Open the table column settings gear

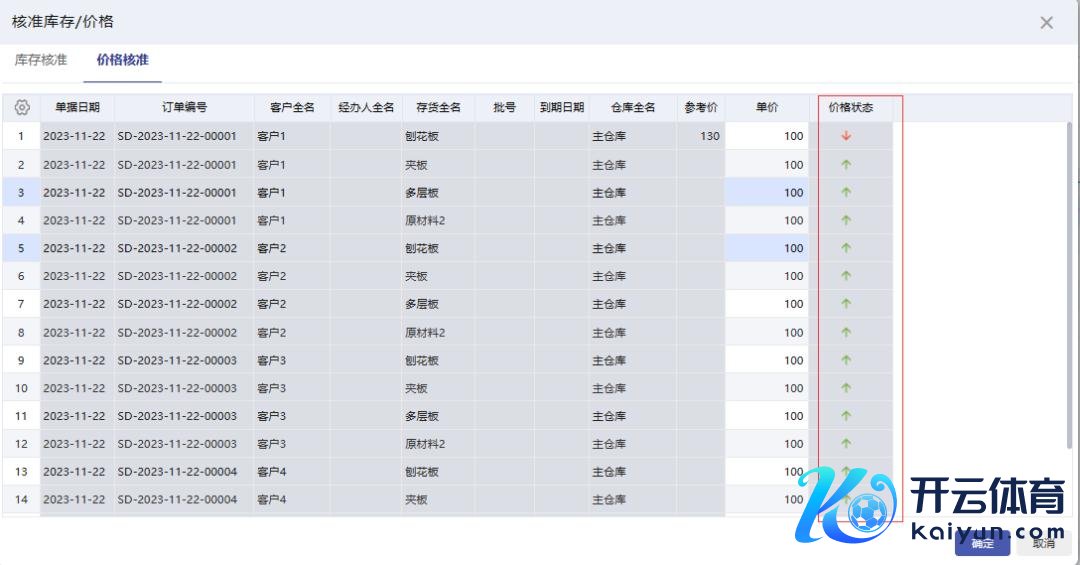pos(21,108)
